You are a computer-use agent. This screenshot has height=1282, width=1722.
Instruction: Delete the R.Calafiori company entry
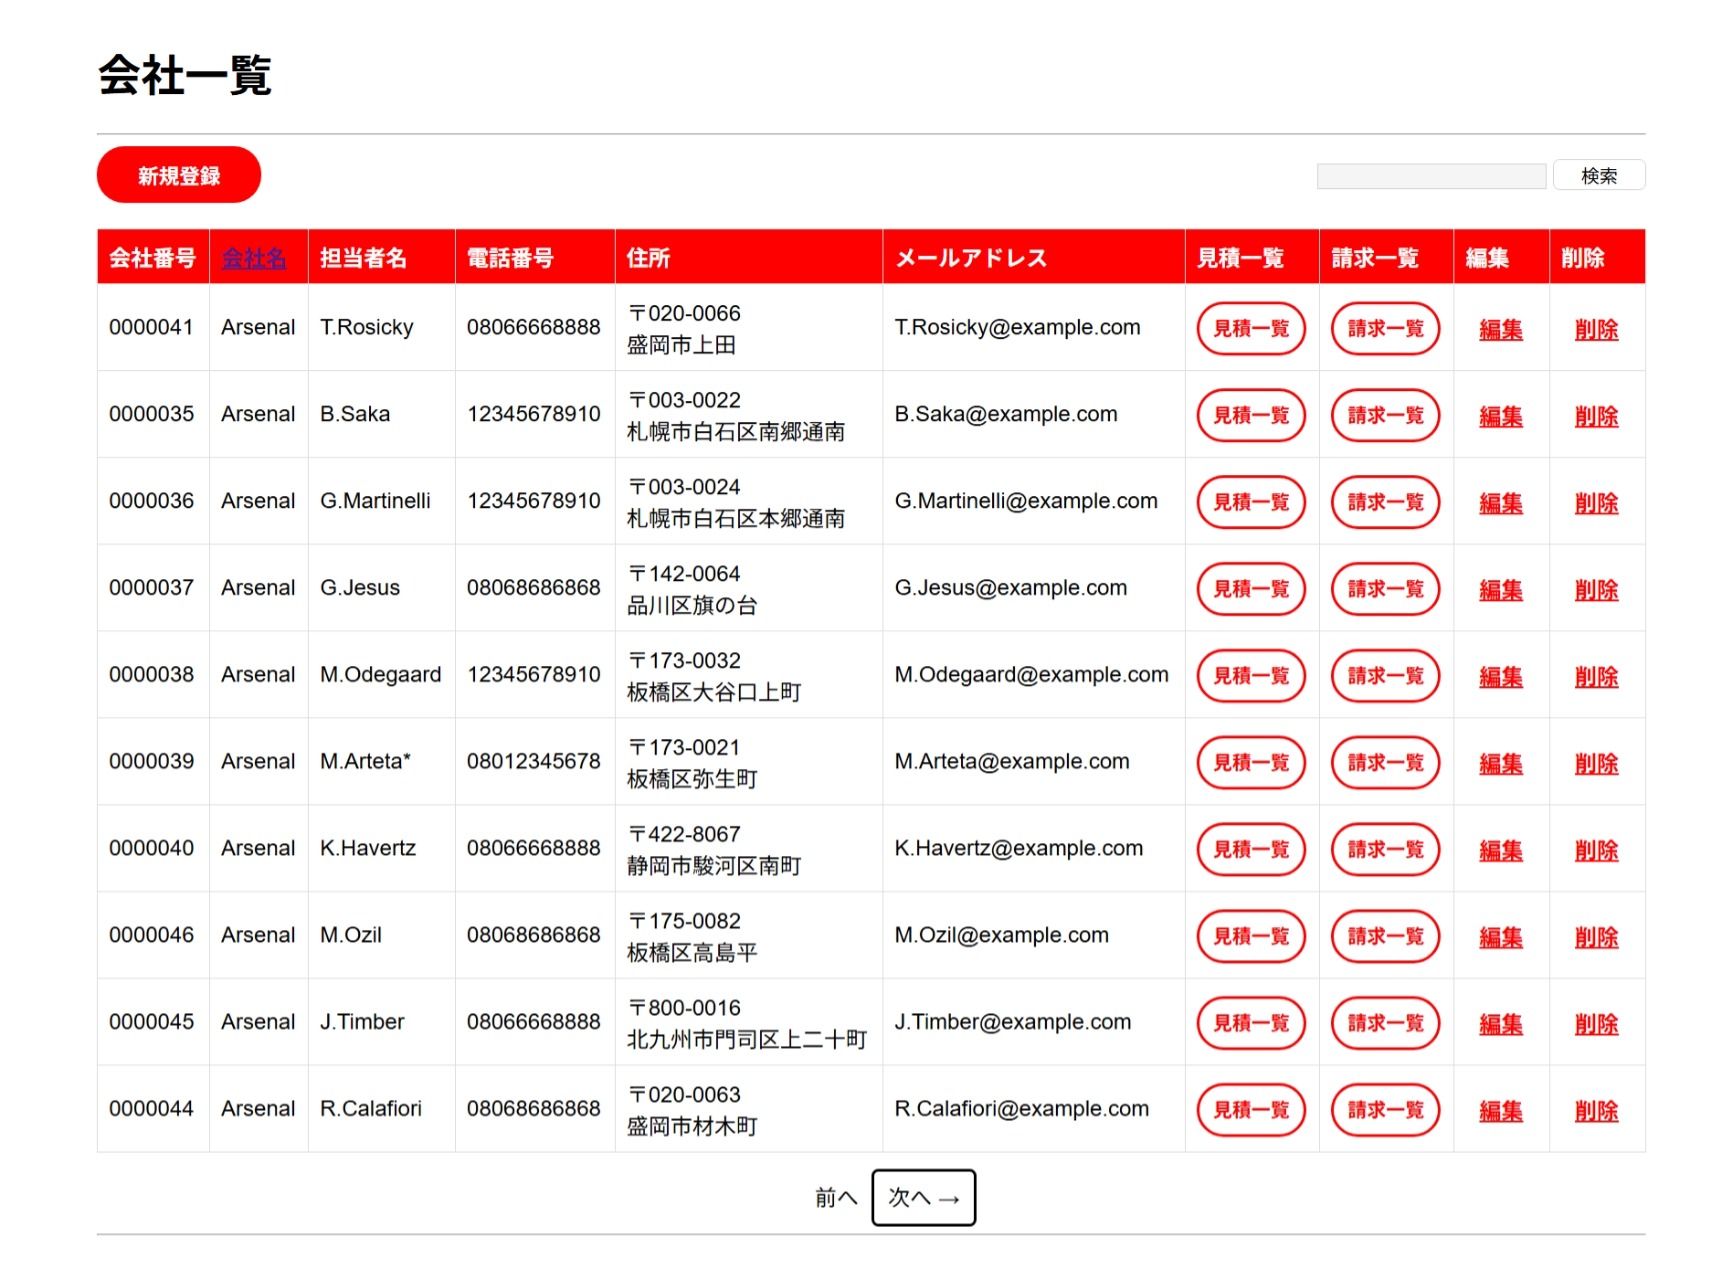(1596, 1110)
